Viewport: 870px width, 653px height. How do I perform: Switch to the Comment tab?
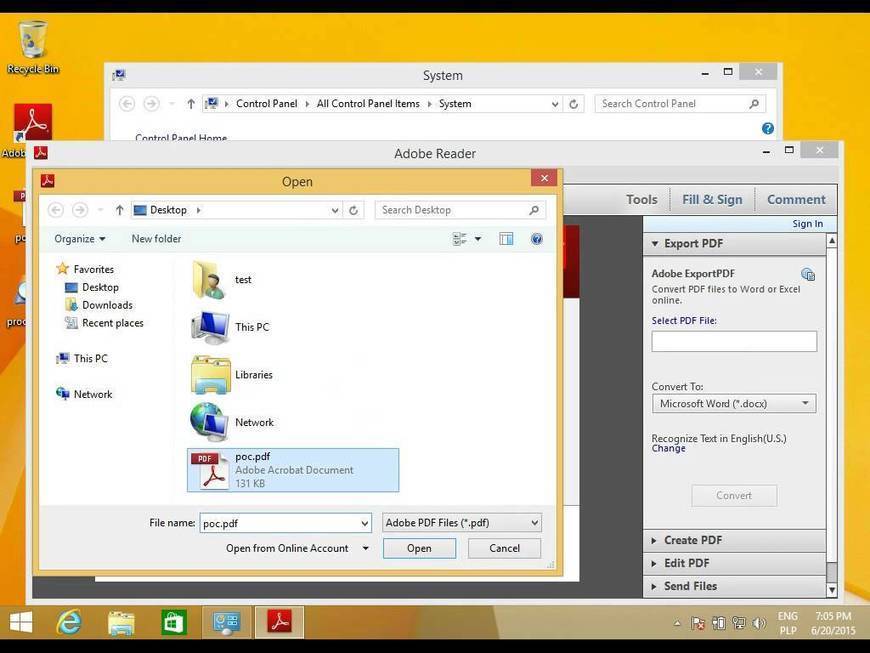pos(796,200)
